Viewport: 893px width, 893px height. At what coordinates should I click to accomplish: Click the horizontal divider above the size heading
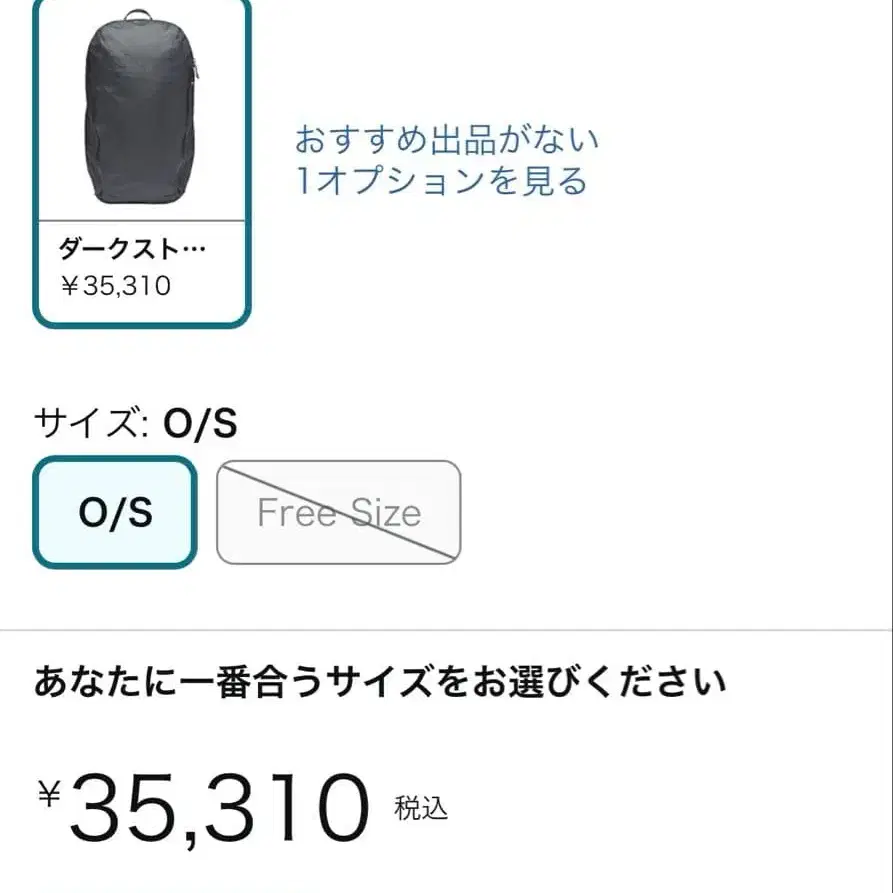pos(446,630)
